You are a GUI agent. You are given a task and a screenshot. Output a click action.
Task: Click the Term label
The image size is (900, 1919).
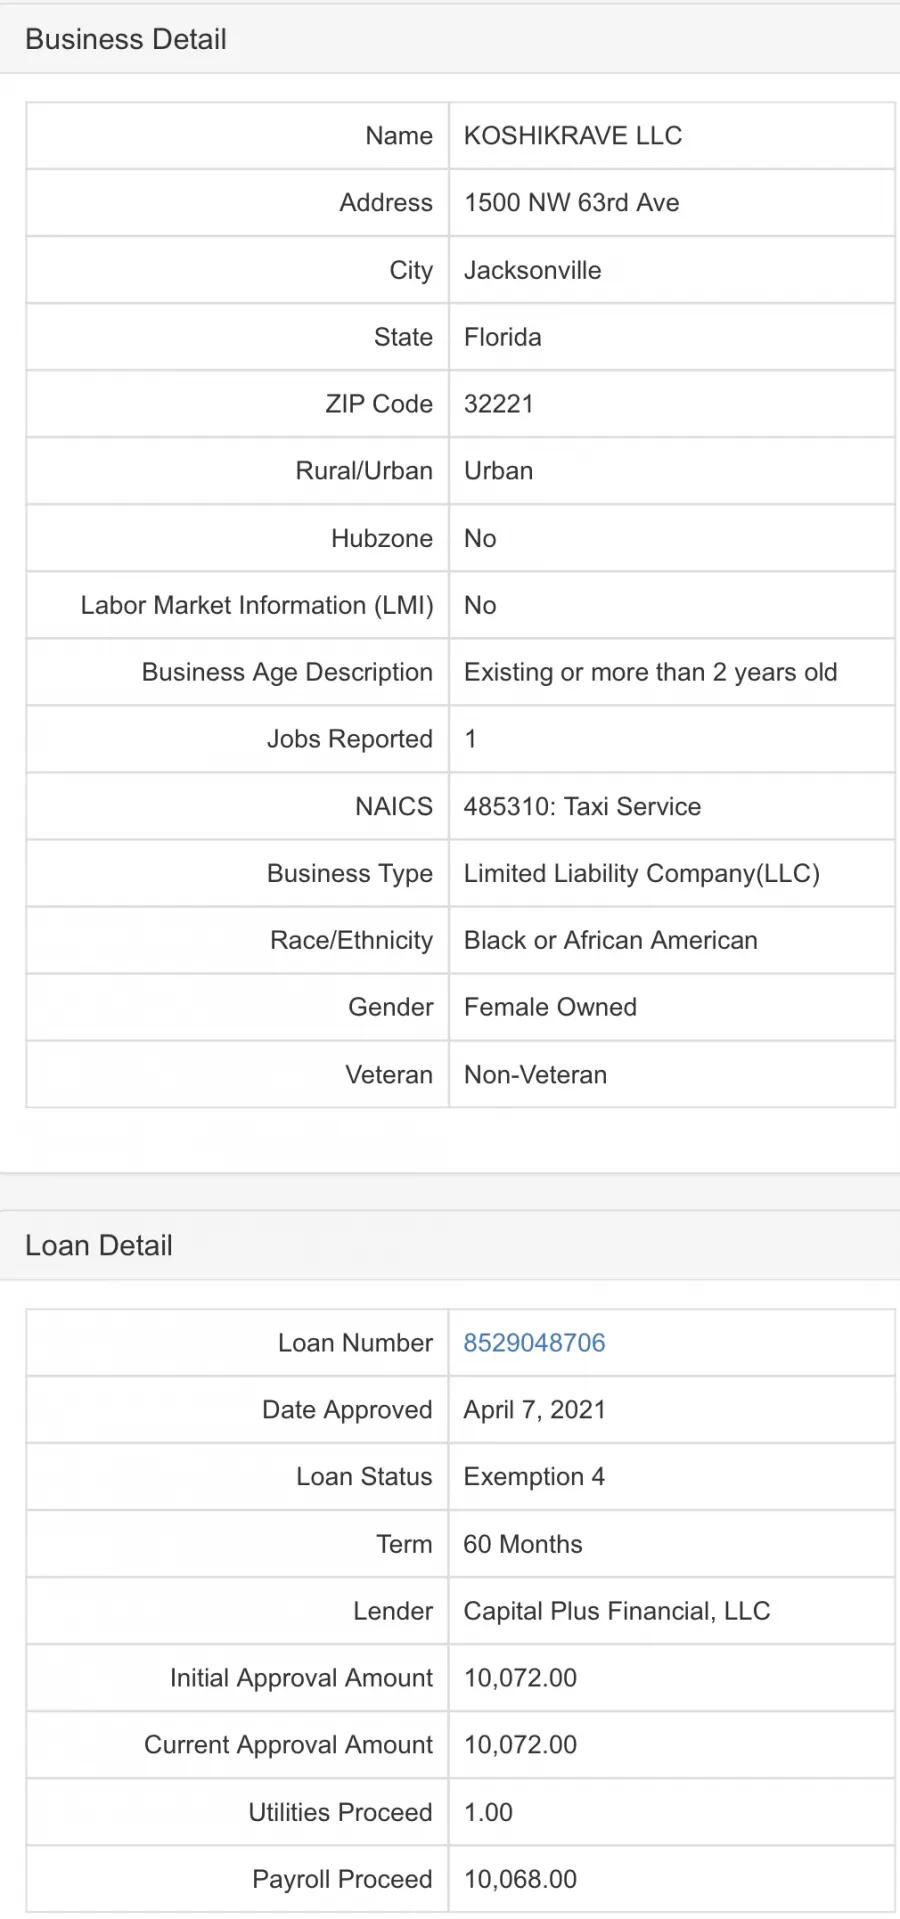(404, 1544)
